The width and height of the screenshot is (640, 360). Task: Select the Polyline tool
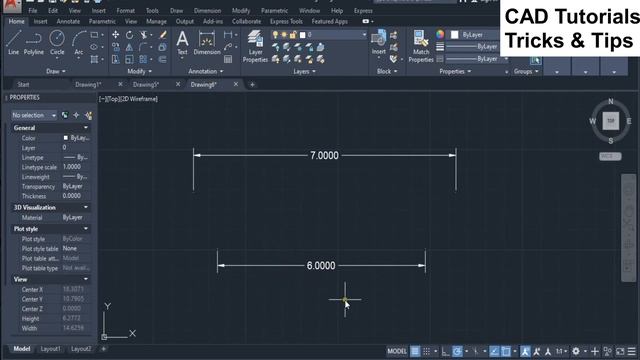(33, 42)
